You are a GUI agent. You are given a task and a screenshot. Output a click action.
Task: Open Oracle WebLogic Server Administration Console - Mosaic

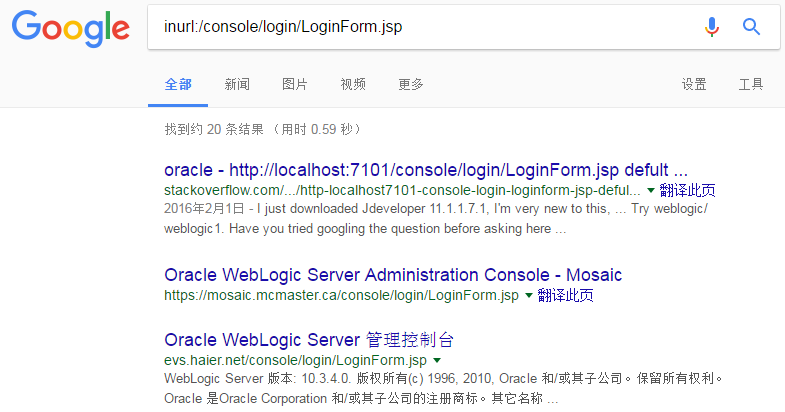pyautogui.click(x=393, y=275)
